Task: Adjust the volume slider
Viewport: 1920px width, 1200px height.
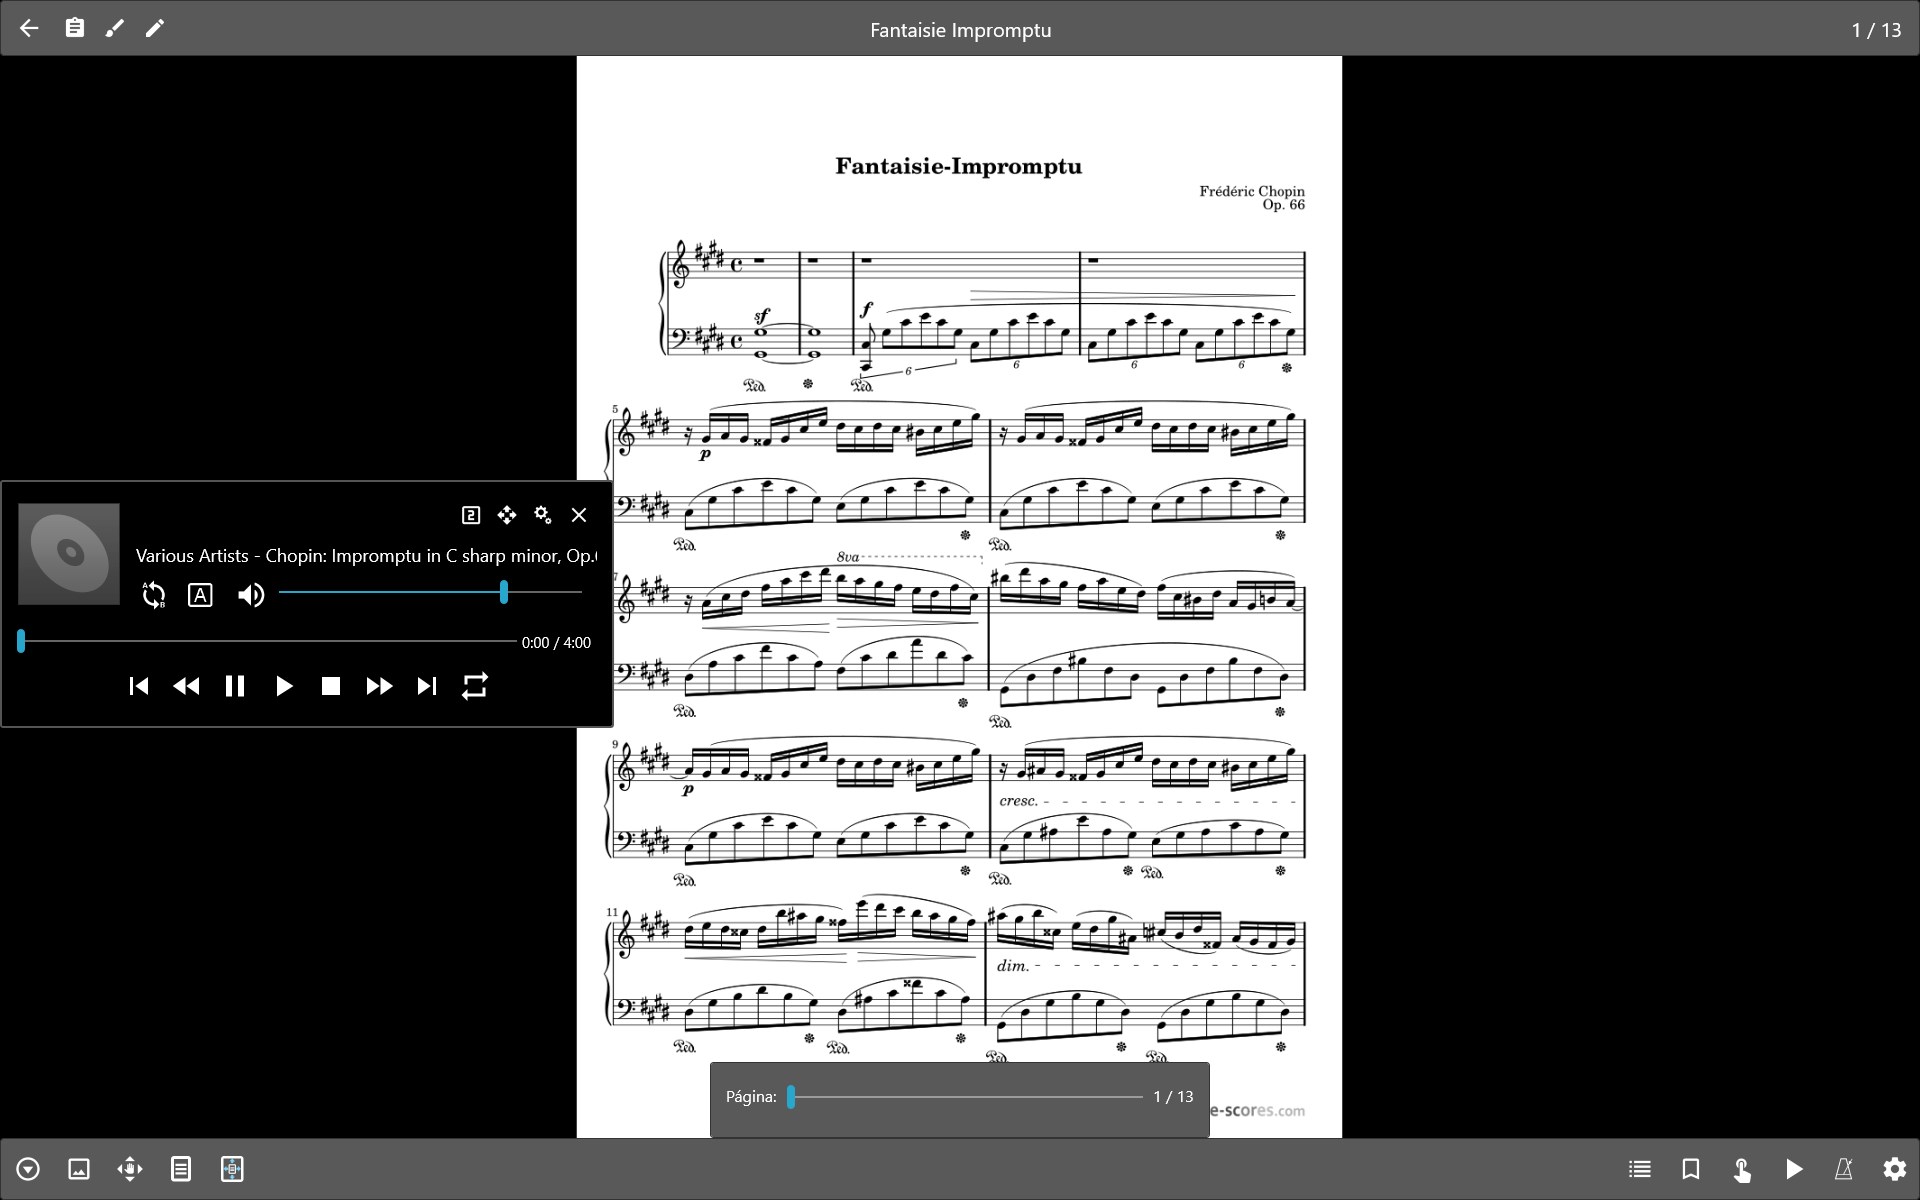Action: [430, 592]
